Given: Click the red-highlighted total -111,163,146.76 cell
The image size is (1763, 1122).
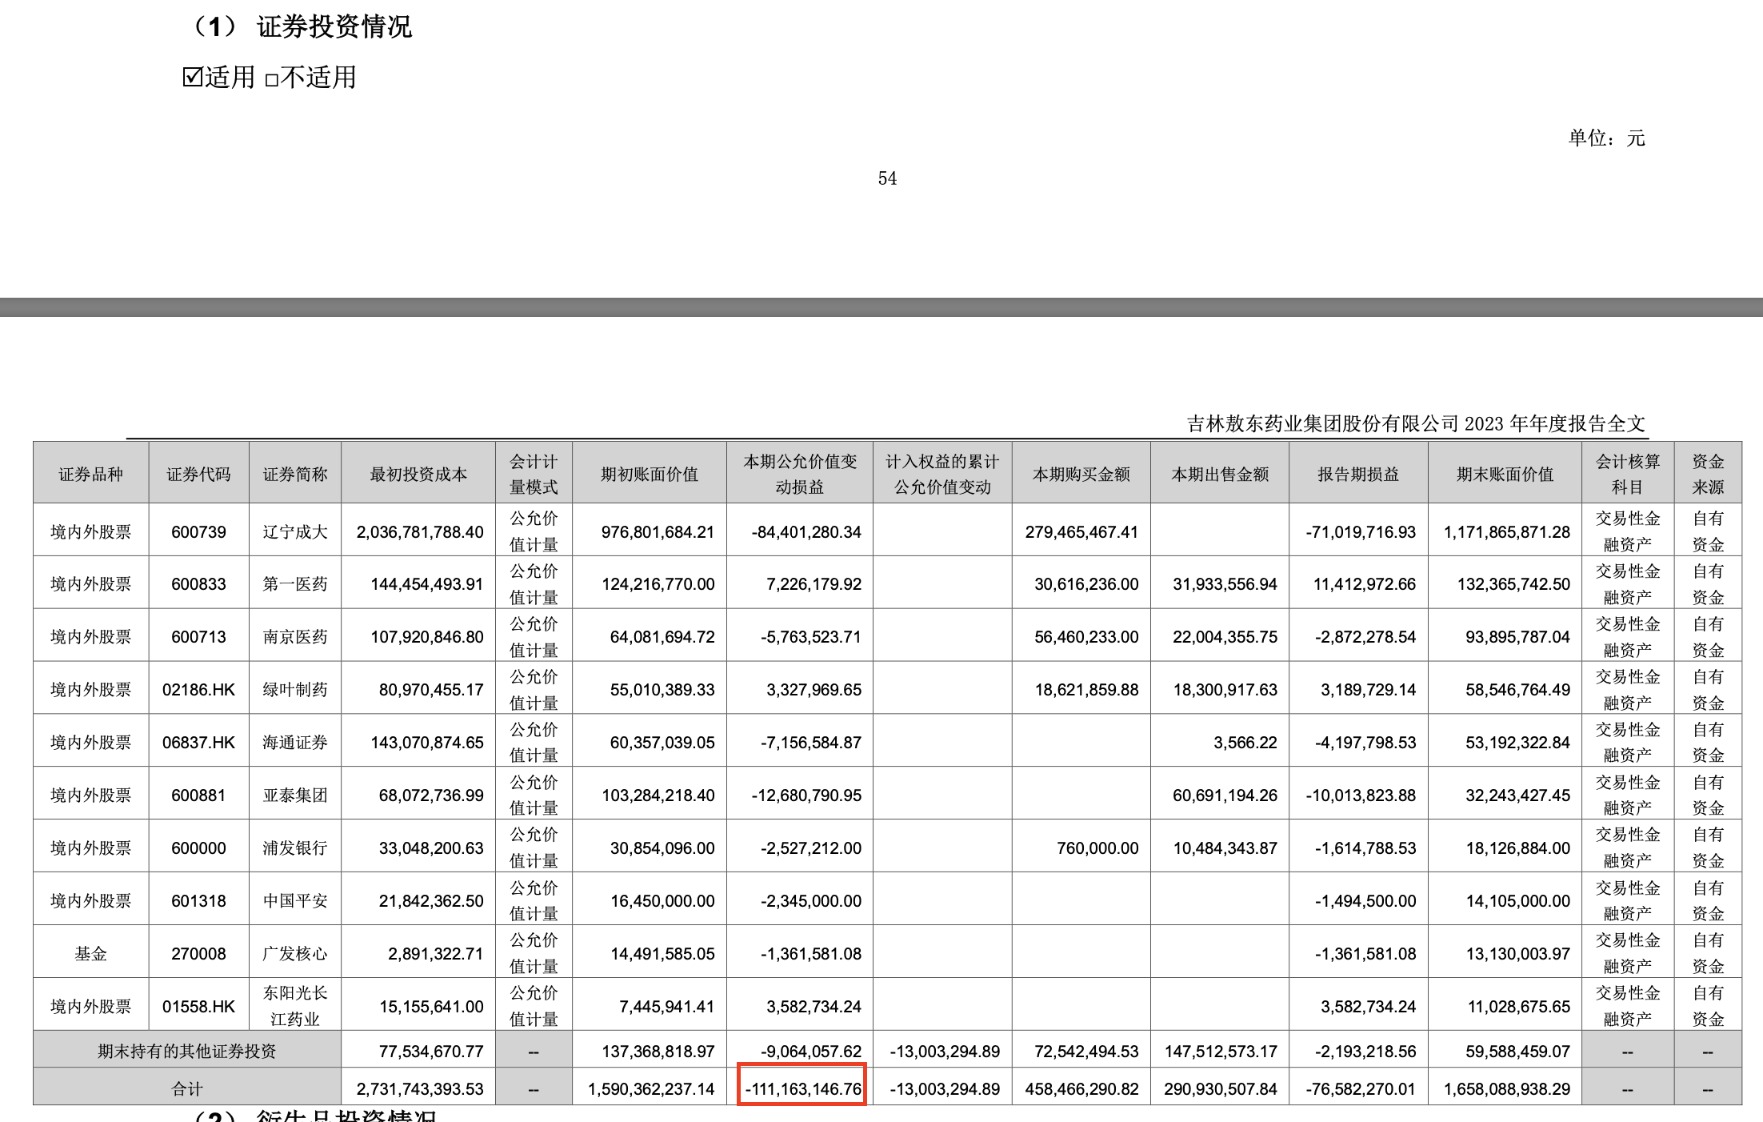Looking at the screenshot, I should (802, 1088).
